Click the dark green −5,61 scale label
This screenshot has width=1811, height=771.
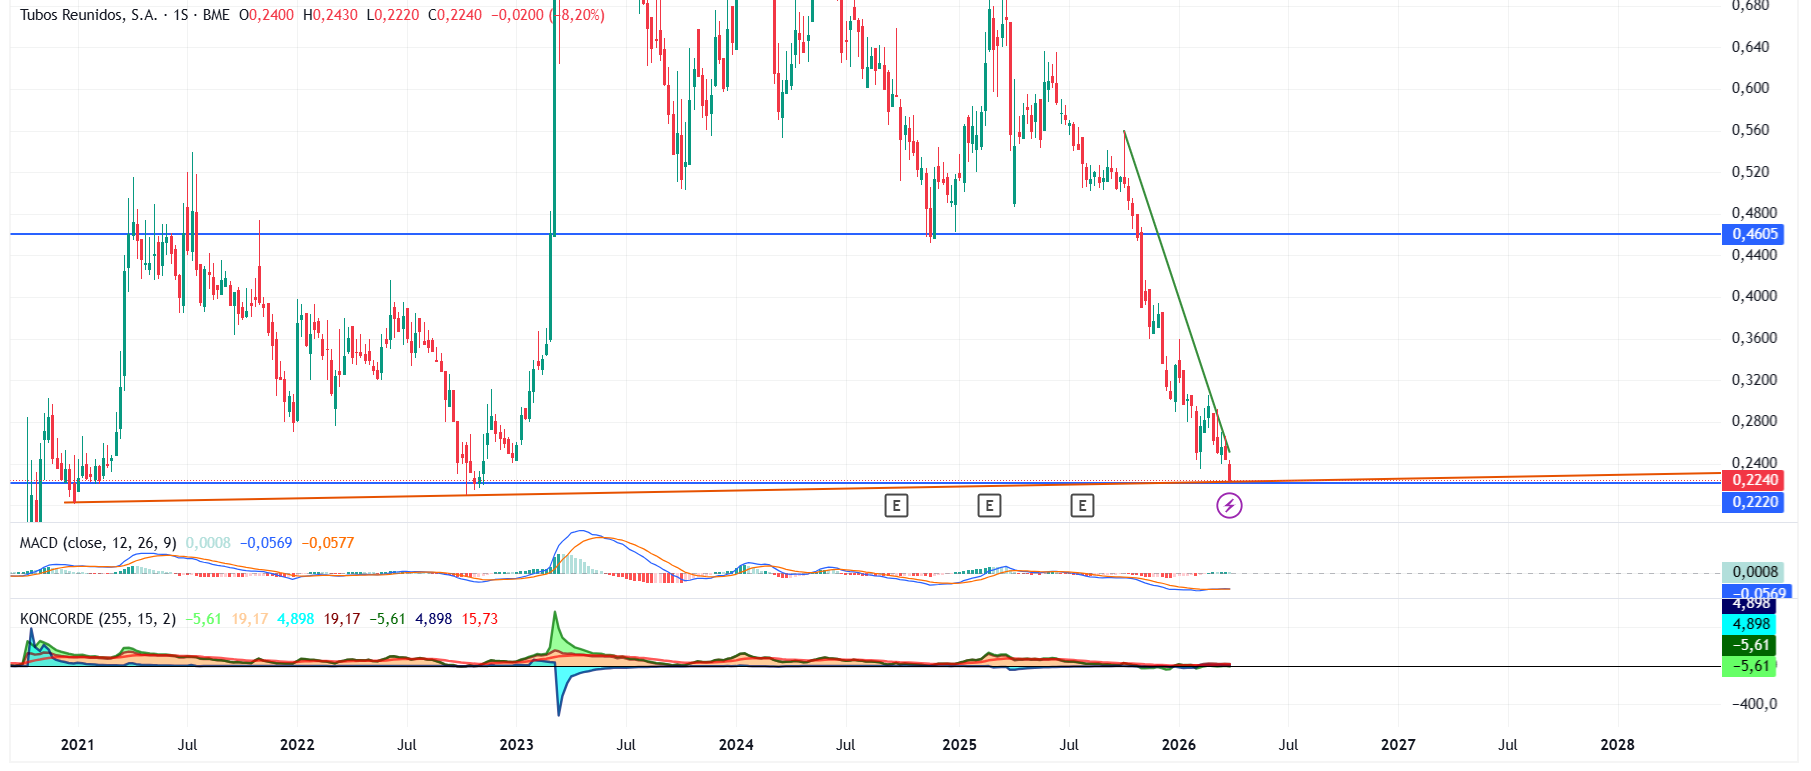click(1750, 645)
